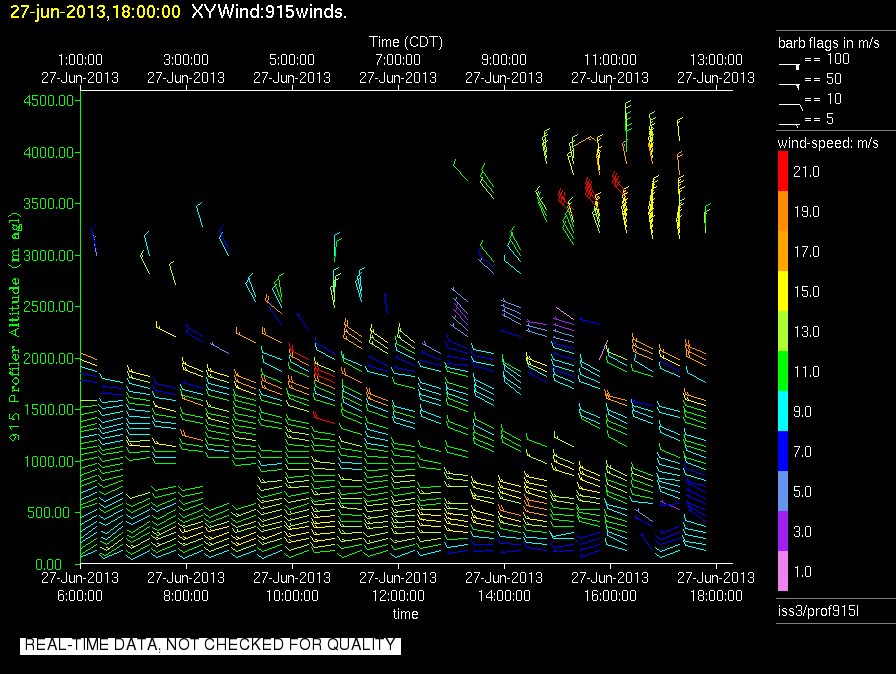
Task: Click the '21.0' wind-speed scale value
Action: [x=806, y=171]
